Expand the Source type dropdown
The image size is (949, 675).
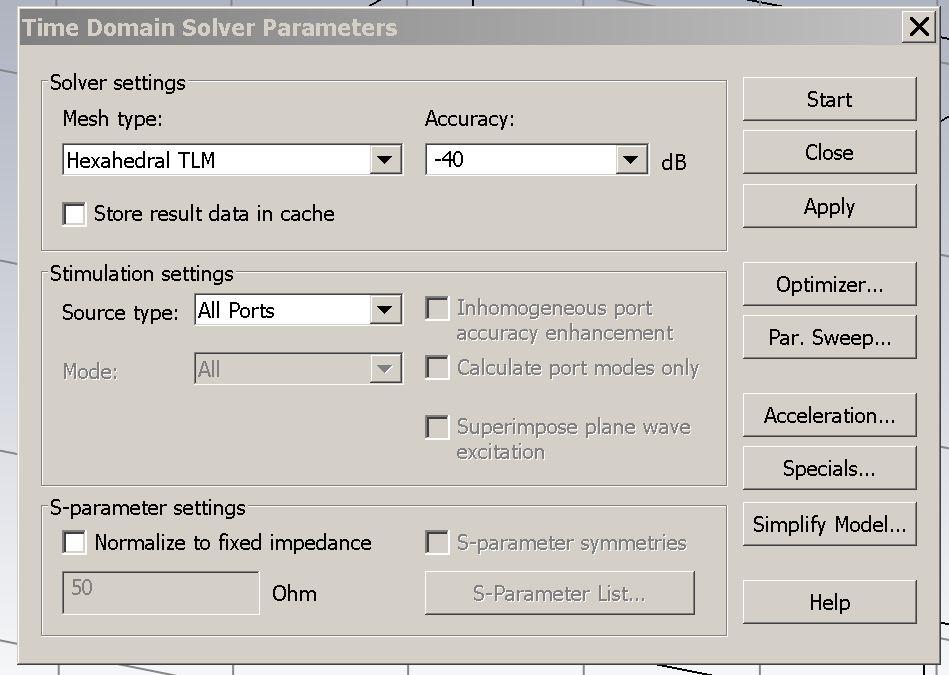coord(384,311)
